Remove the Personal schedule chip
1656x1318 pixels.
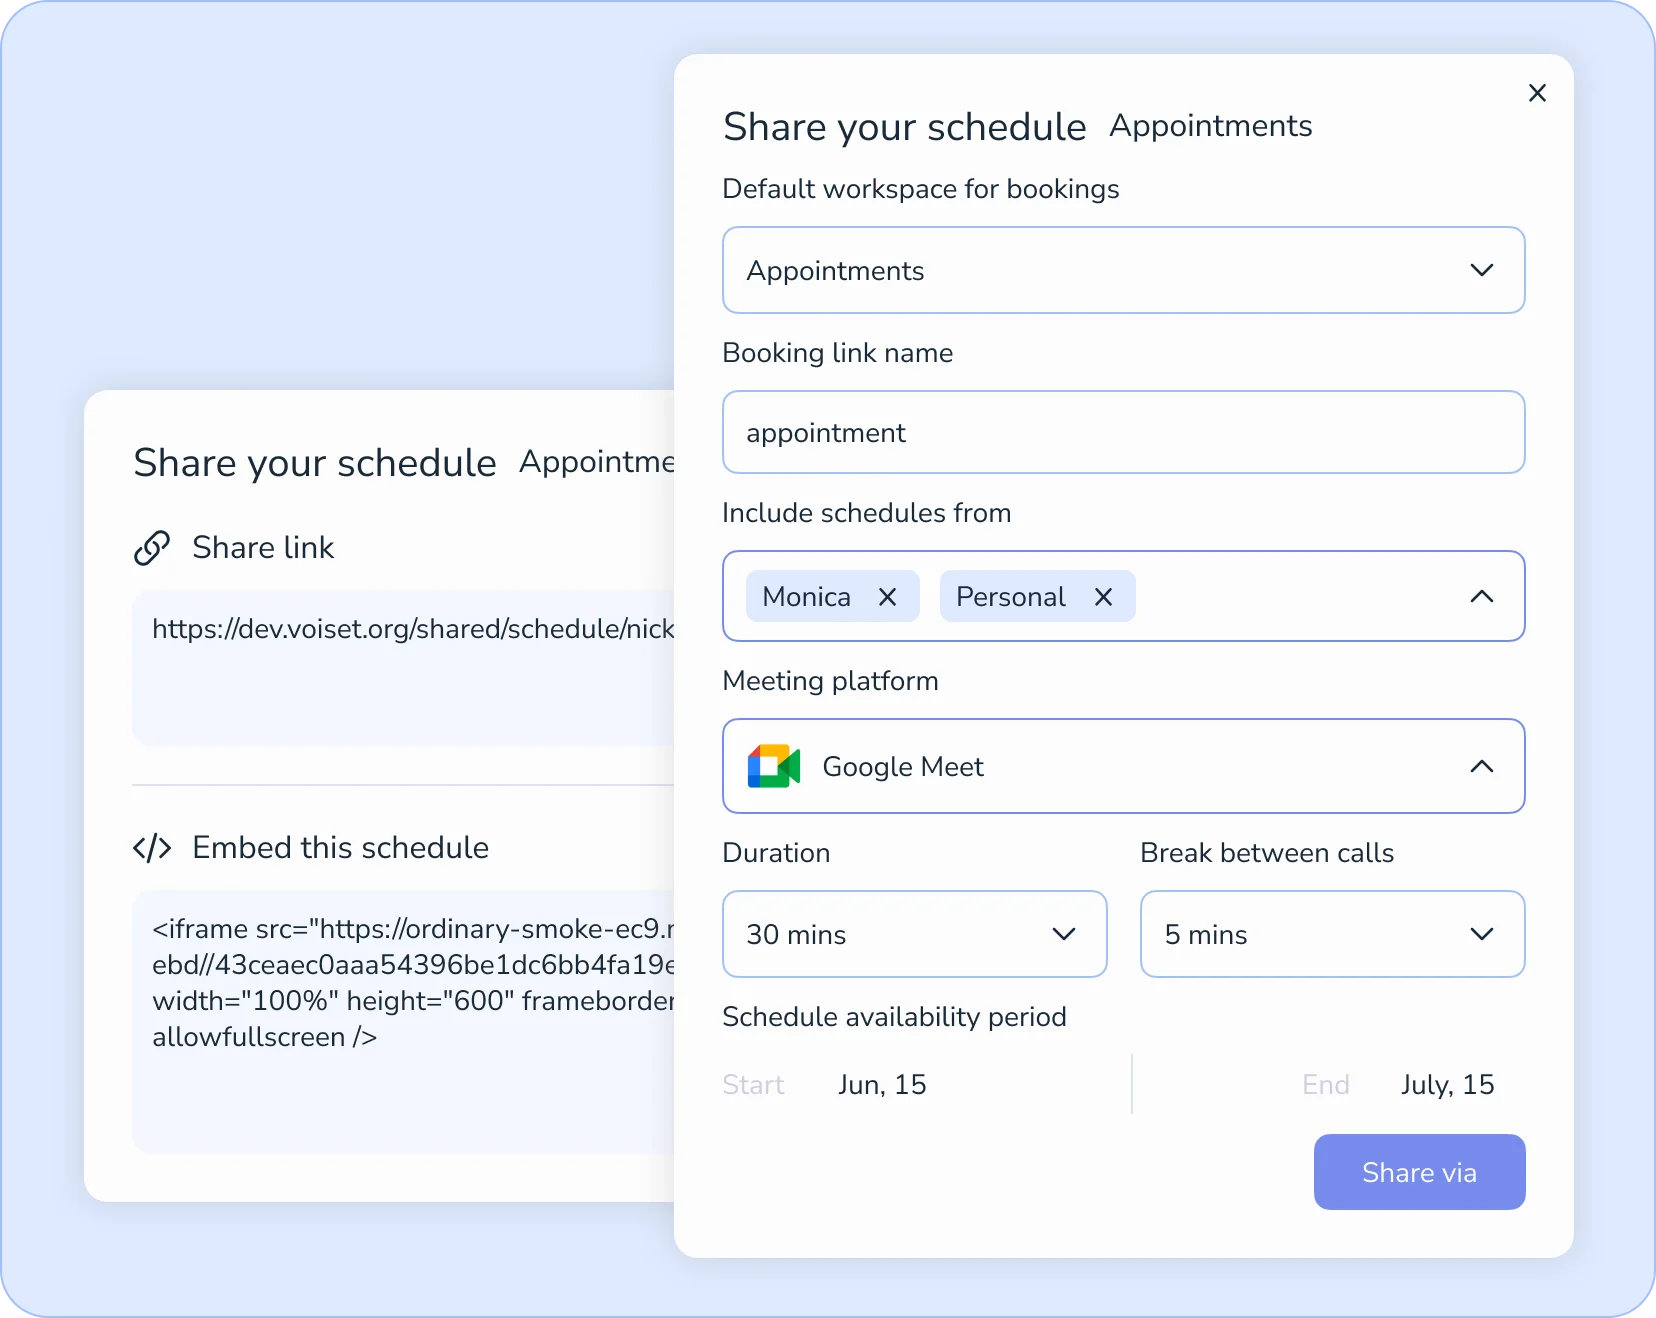pyautogui.click(x=1103, y=596)
